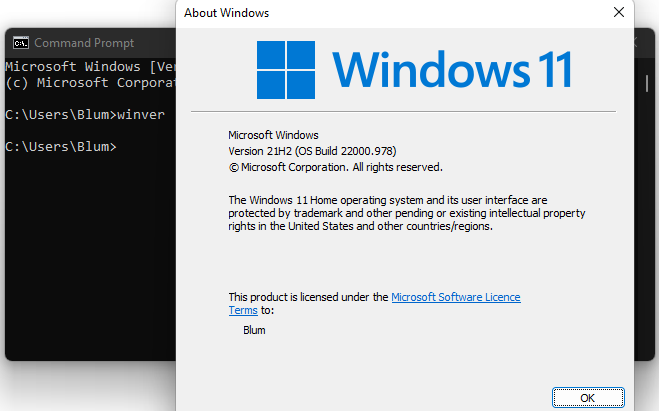Viewport: 659px width, 411px height.
Task: Click the "Windows 11" wordmark text
Action: (452, 70)
